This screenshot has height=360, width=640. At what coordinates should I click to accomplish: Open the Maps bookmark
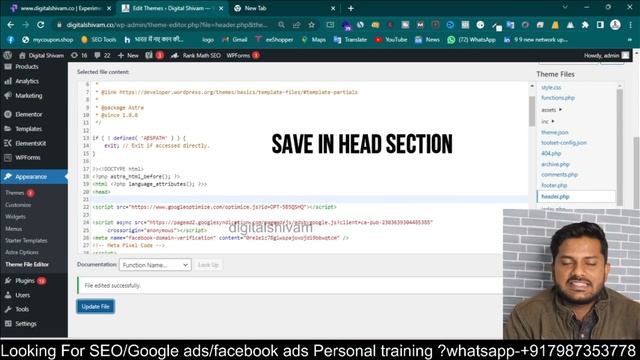313,40
